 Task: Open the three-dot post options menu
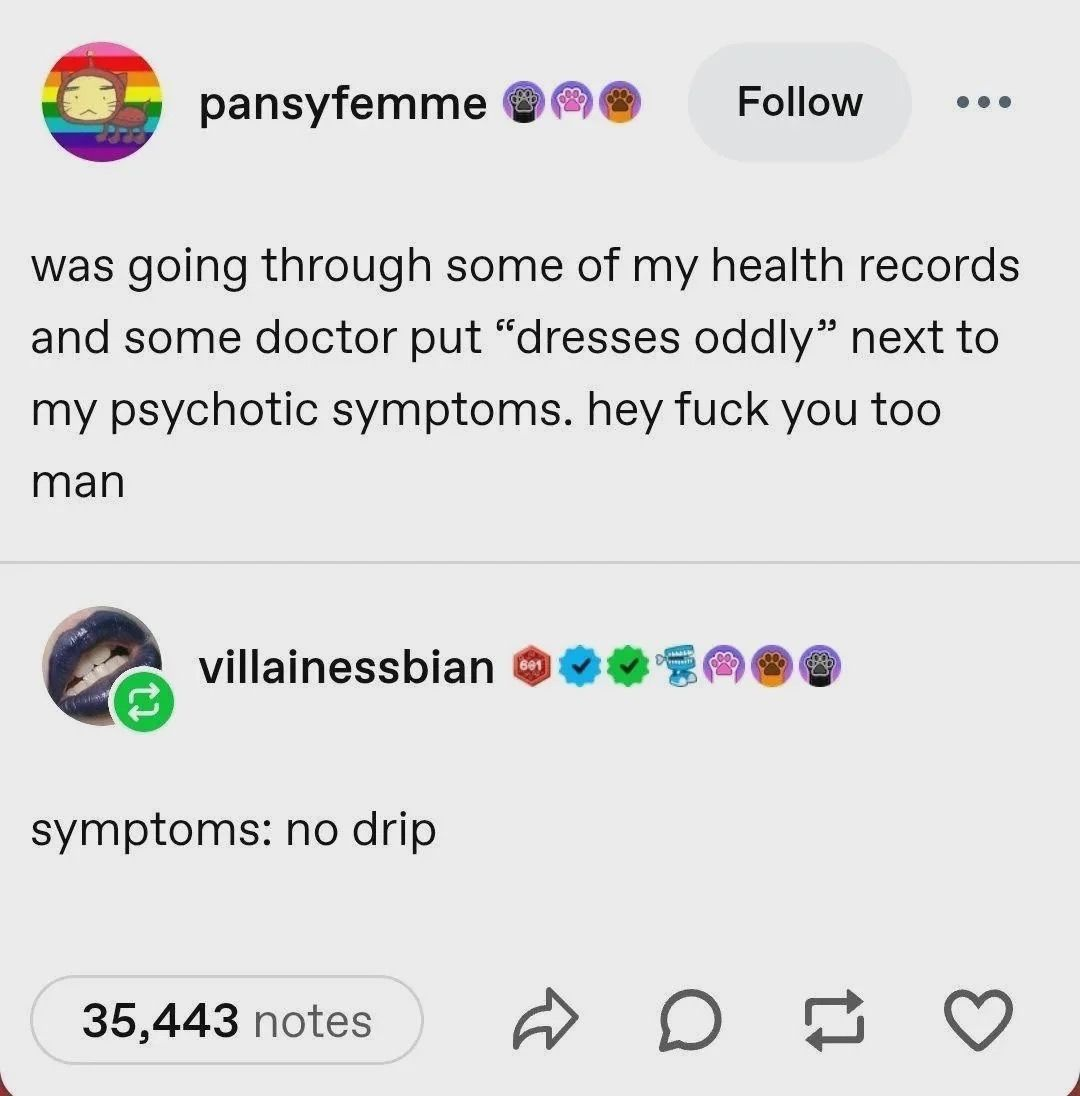[984, 102]
